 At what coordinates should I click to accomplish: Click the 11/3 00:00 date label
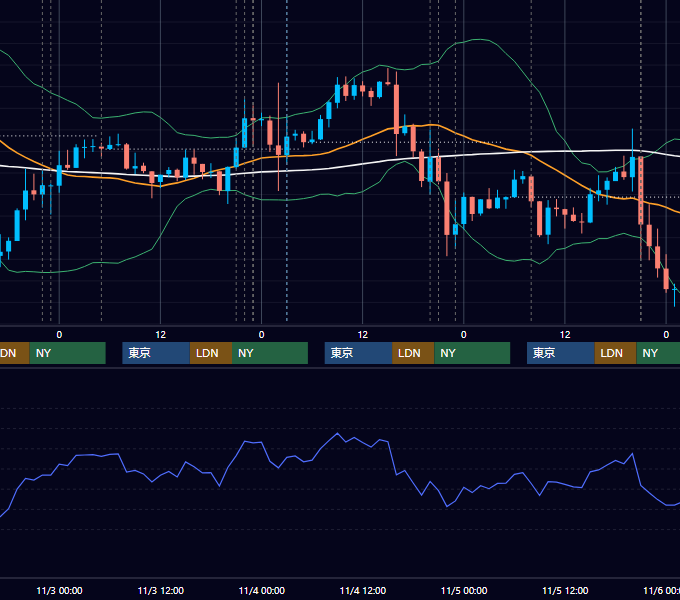(59, 590)
